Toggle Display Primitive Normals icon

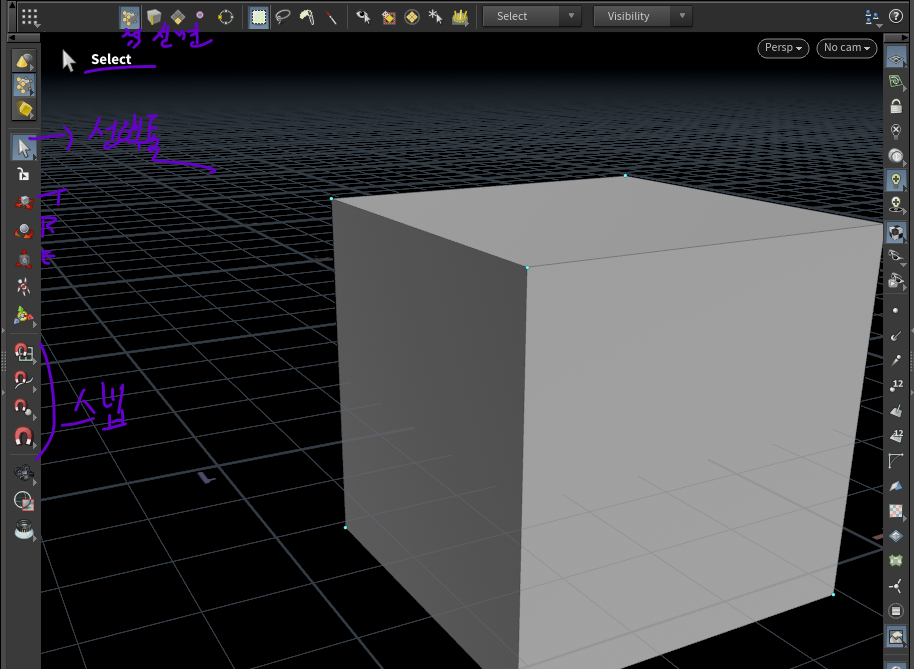[x=896, y=410]
